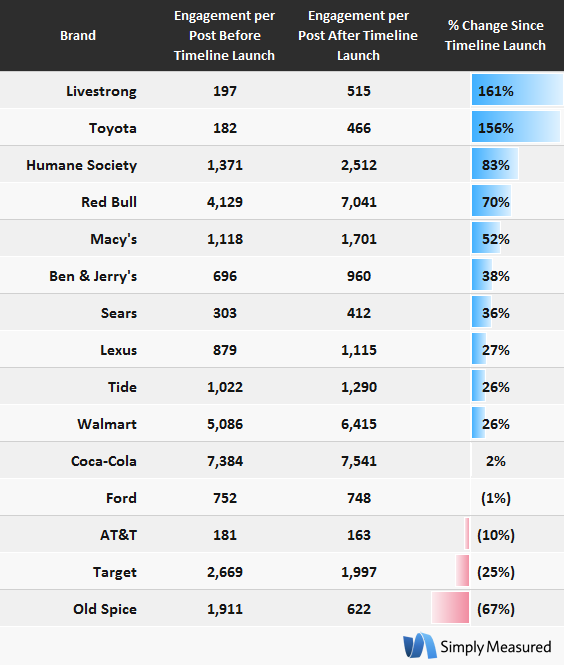Click the Old Spice red negative bar
This screenshot has height=665, width=564.
tap(450, 608)
